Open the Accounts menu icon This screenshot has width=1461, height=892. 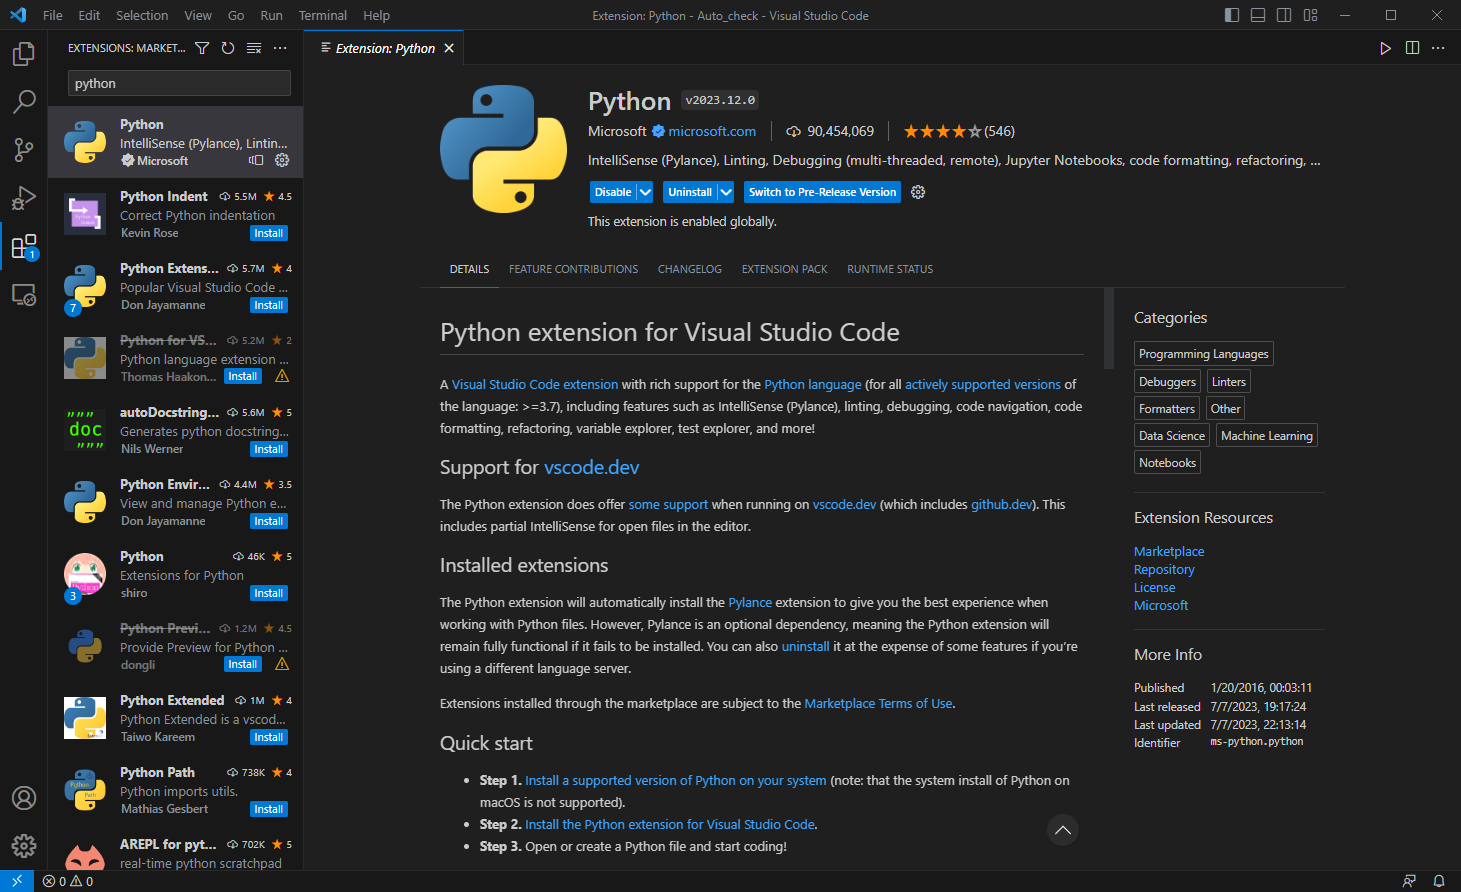24,798
